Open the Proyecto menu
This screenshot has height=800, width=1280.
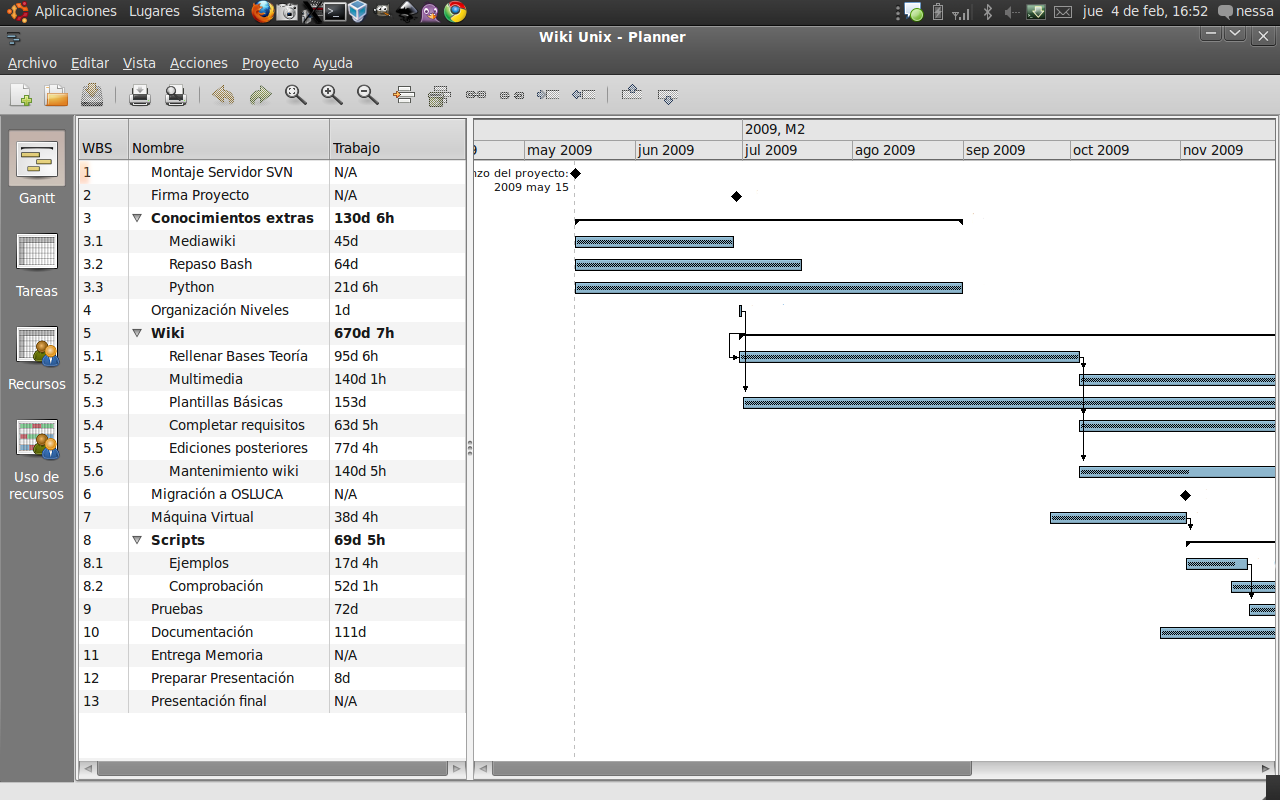point(270,62)
